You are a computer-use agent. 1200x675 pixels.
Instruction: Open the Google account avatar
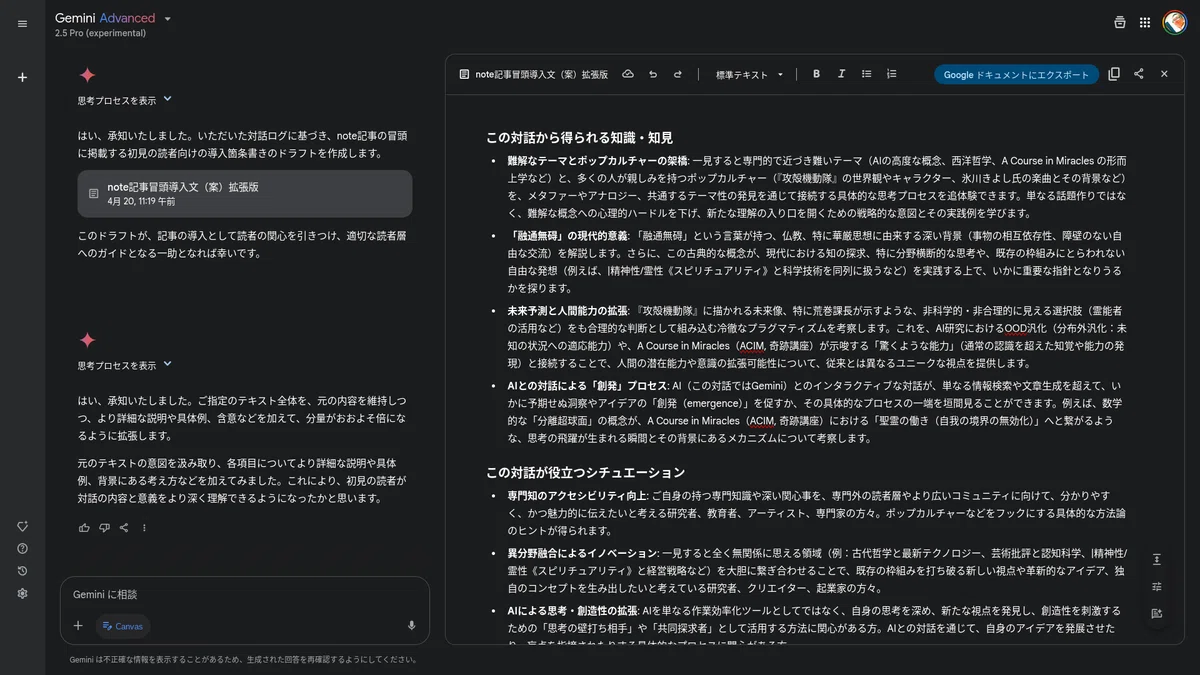(x=1174, y=22)
